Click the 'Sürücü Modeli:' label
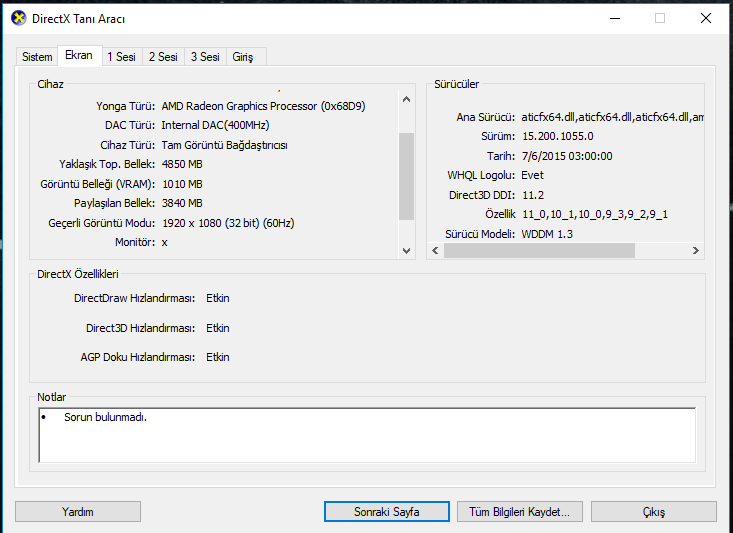This screenshot has width=733, height=533. click(480, 234)
